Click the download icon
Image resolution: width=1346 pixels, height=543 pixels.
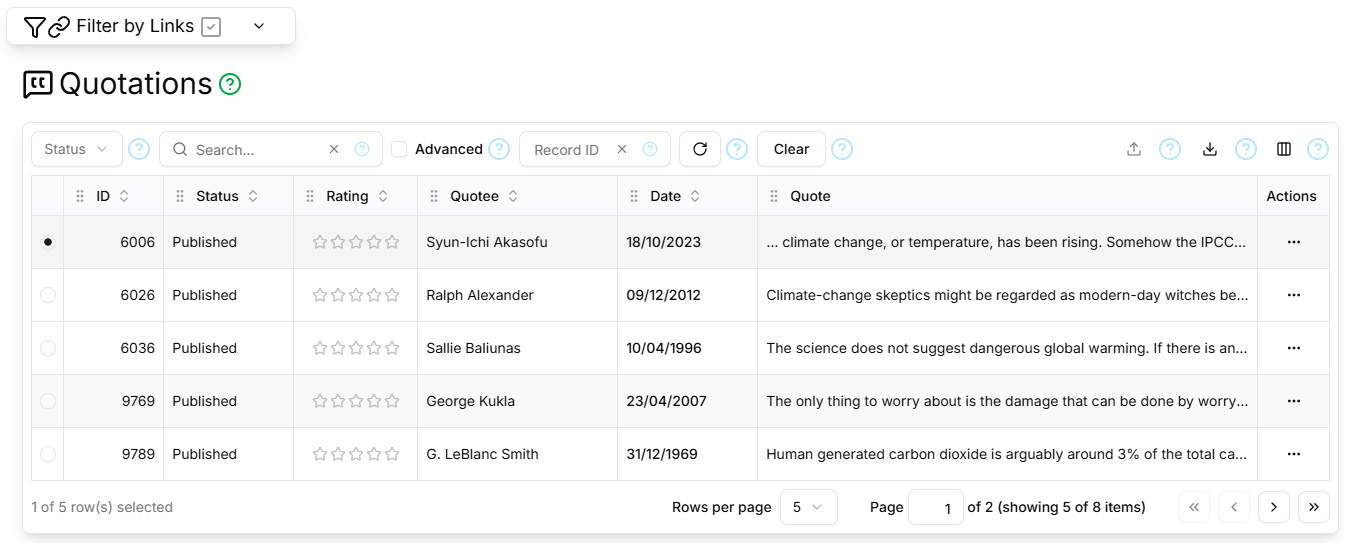point(1210,149)
